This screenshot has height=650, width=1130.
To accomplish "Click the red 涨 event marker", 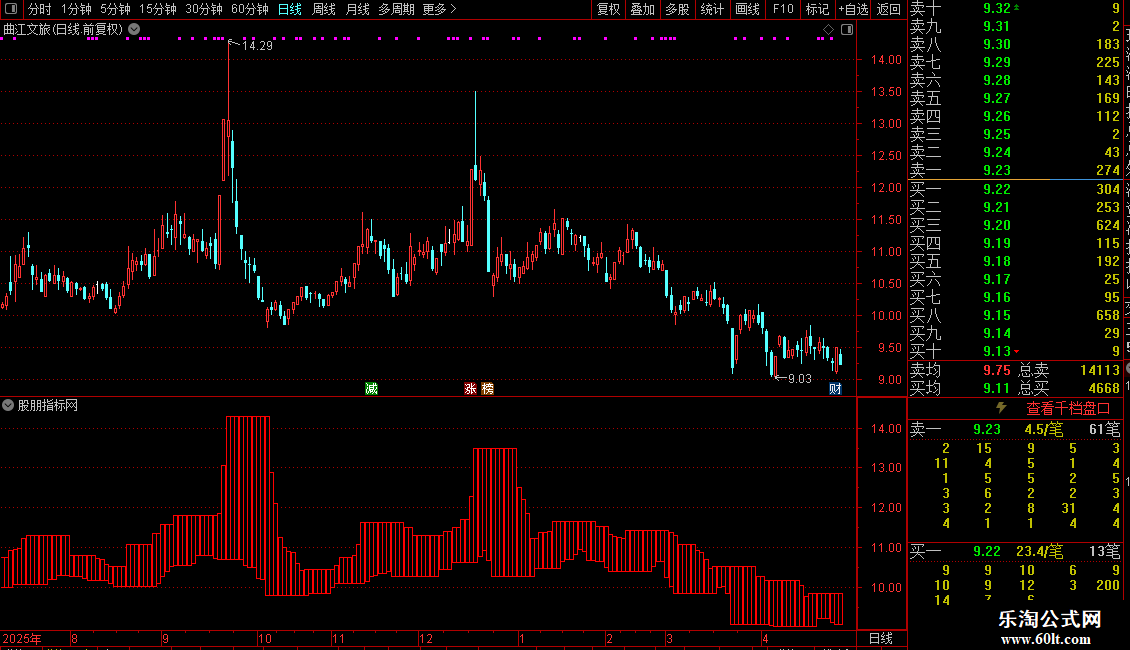I will pos(471,388).
